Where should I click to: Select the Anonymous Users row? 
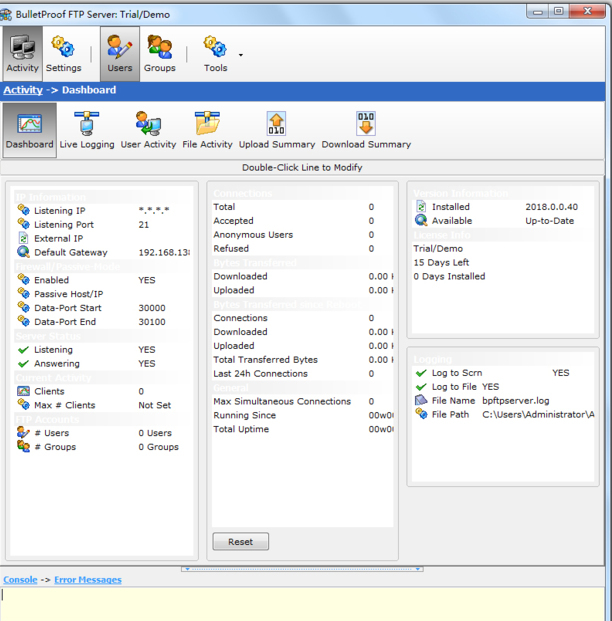[303, 234]
